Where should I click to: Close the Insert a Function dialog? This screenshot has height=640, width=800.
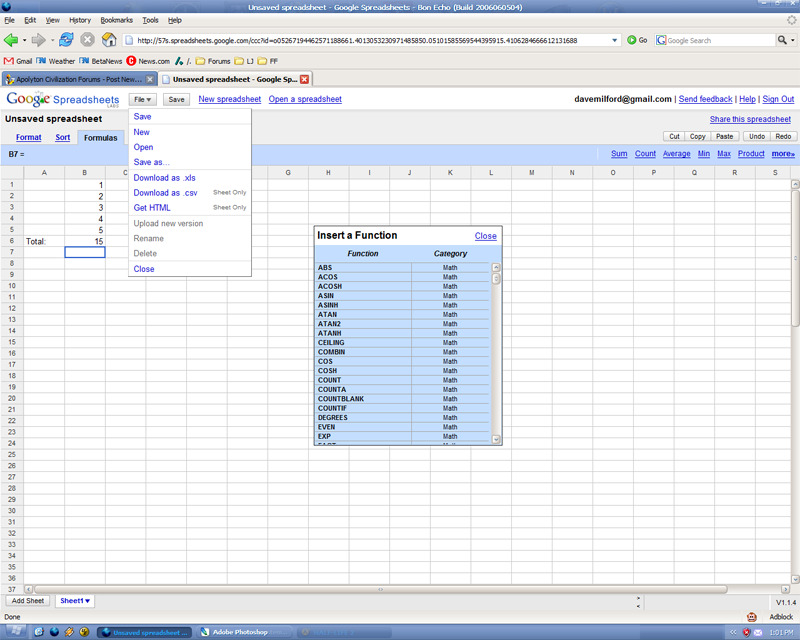pos(485,236)
